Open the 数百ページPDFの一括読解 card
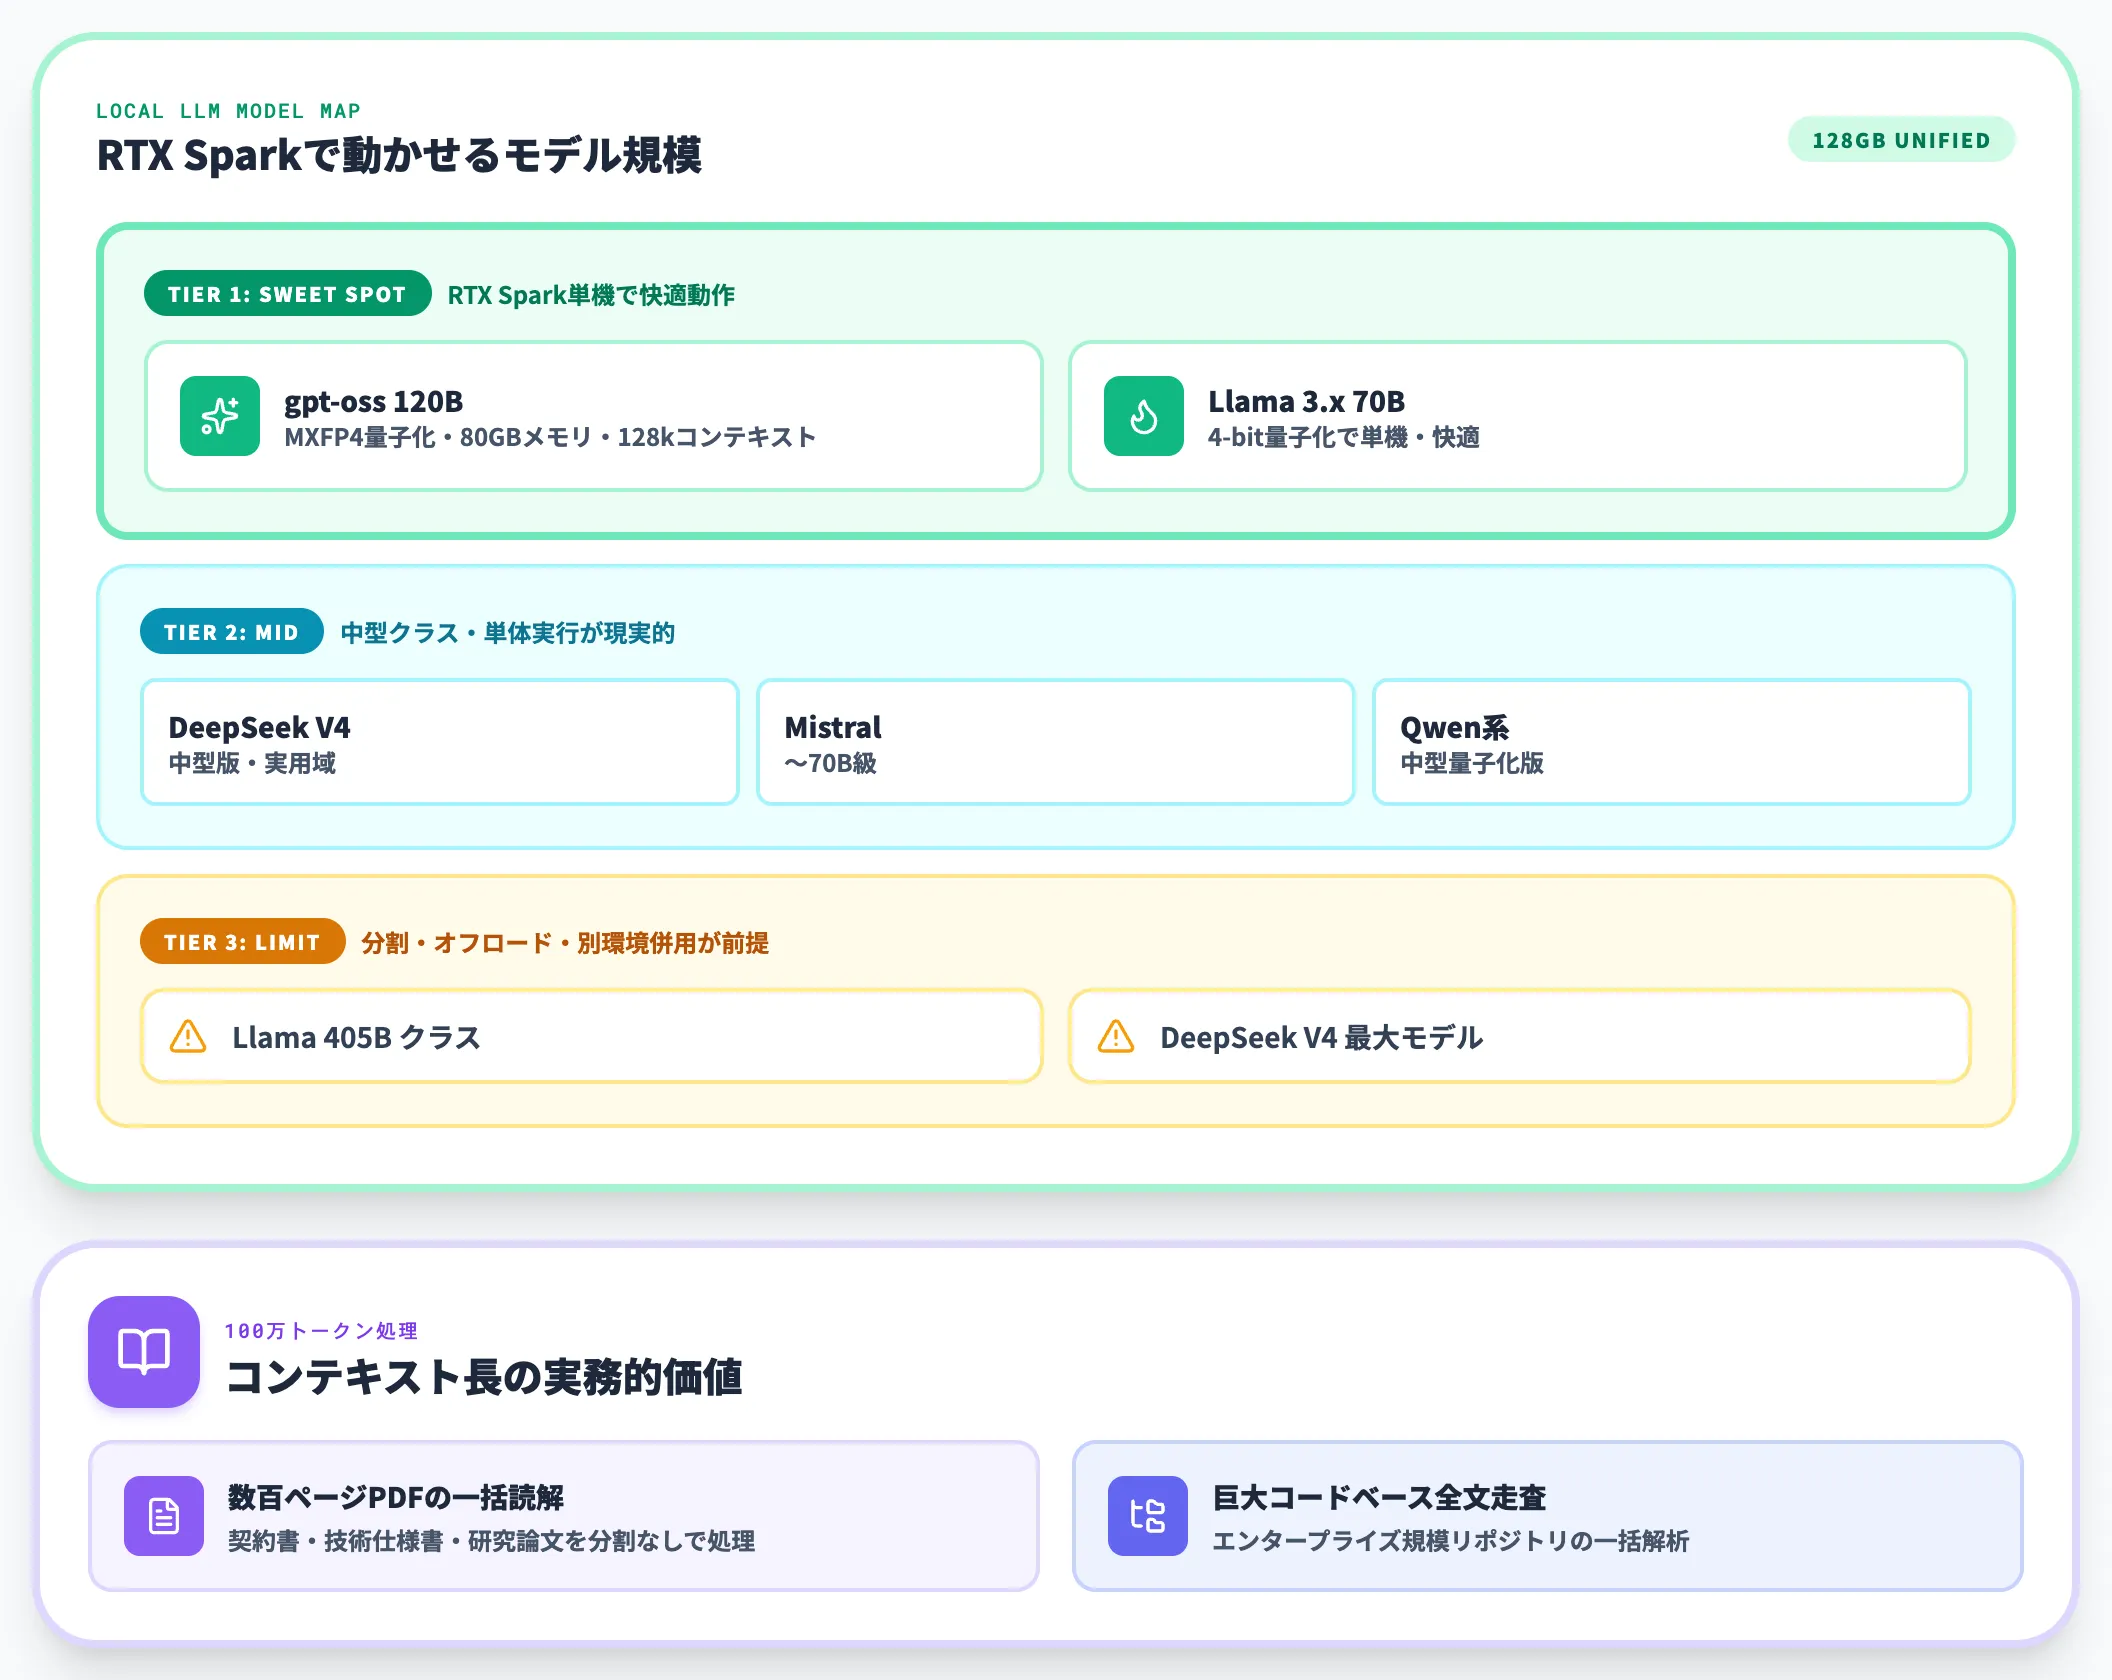 pyautogui.click(x=564, y=1516)
